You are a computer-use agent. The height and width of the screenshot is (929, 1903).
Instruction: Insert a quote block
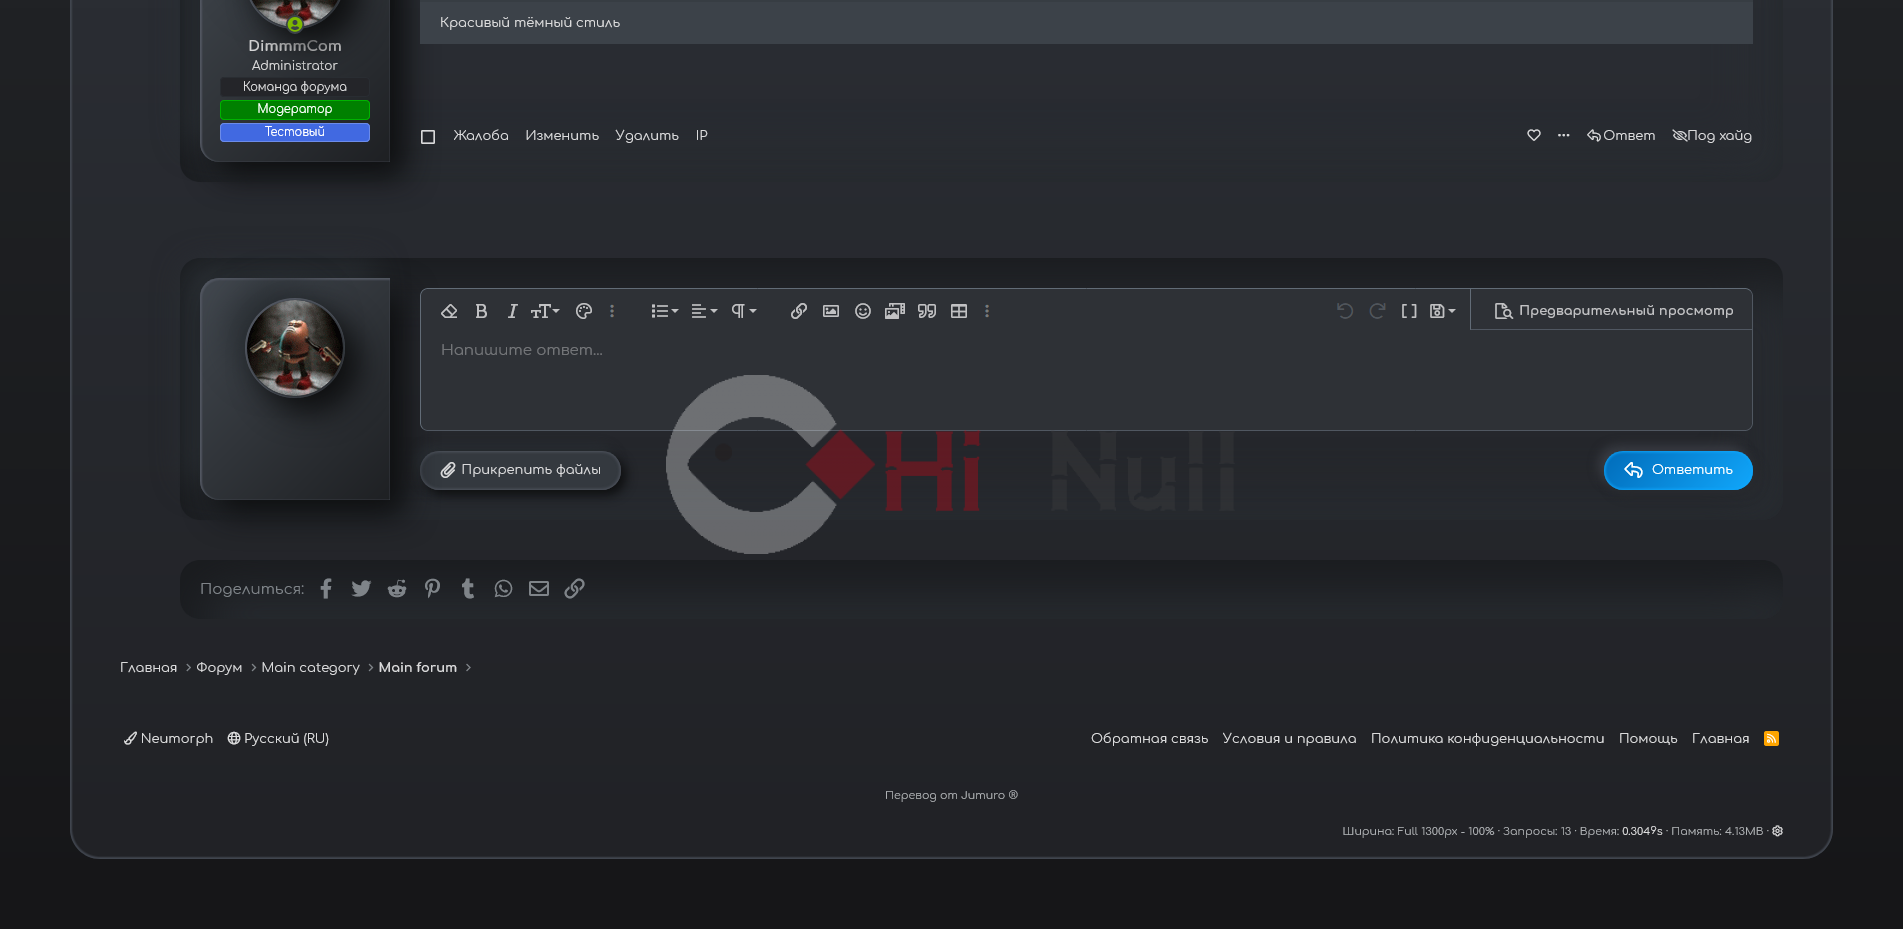[927, 311]
